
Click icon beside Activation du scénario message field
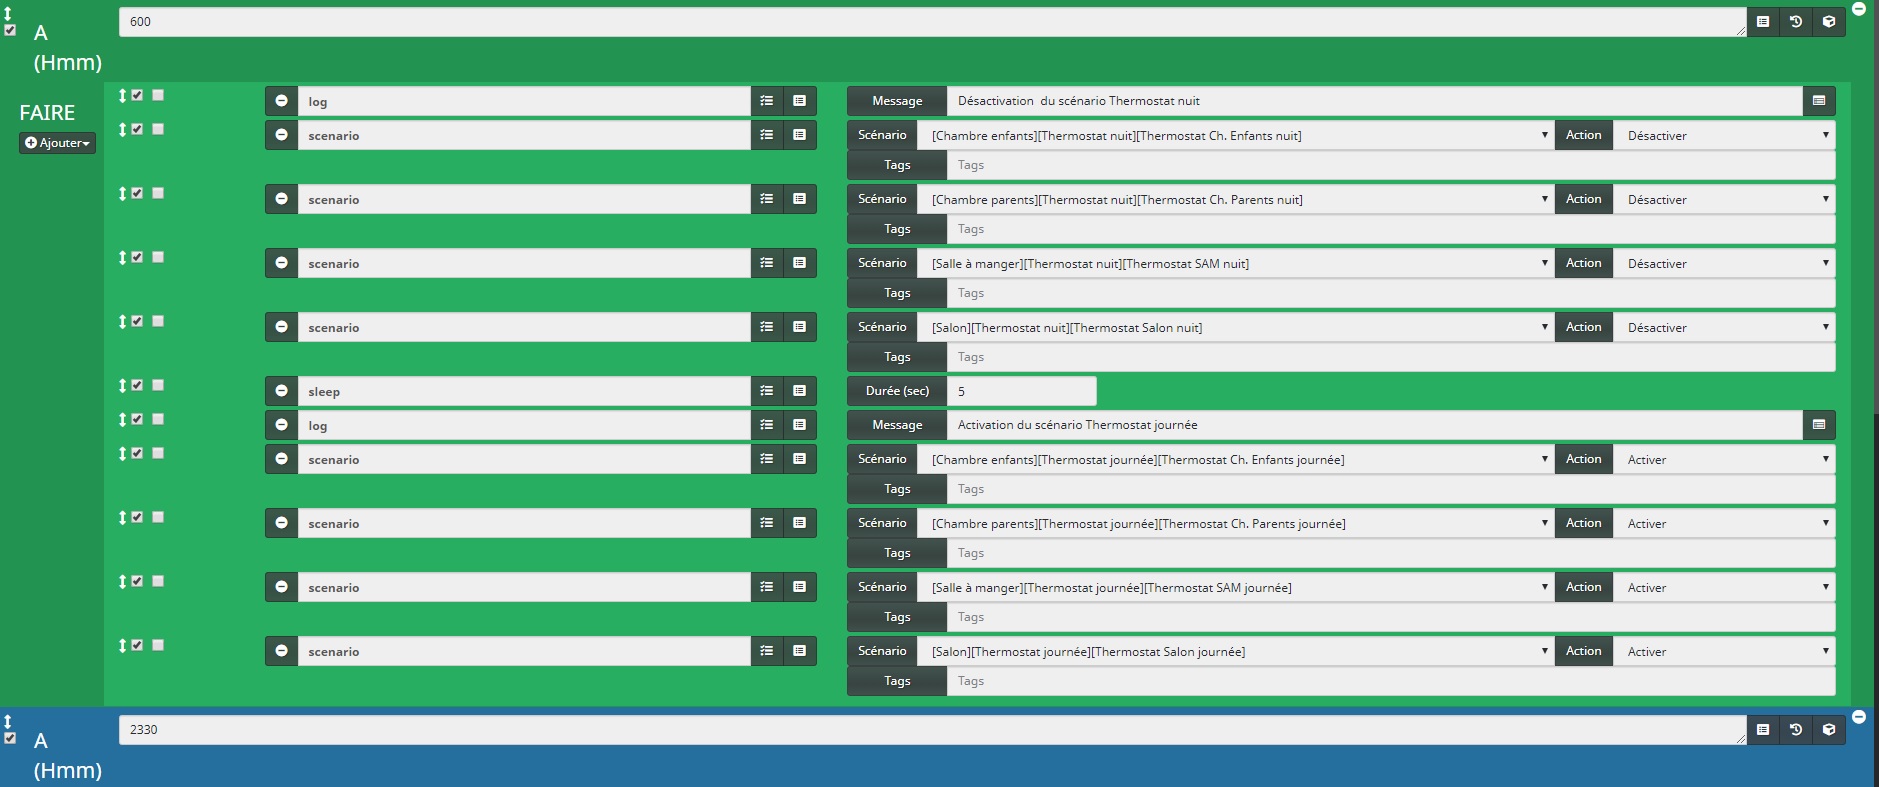tap(1819, 425)
